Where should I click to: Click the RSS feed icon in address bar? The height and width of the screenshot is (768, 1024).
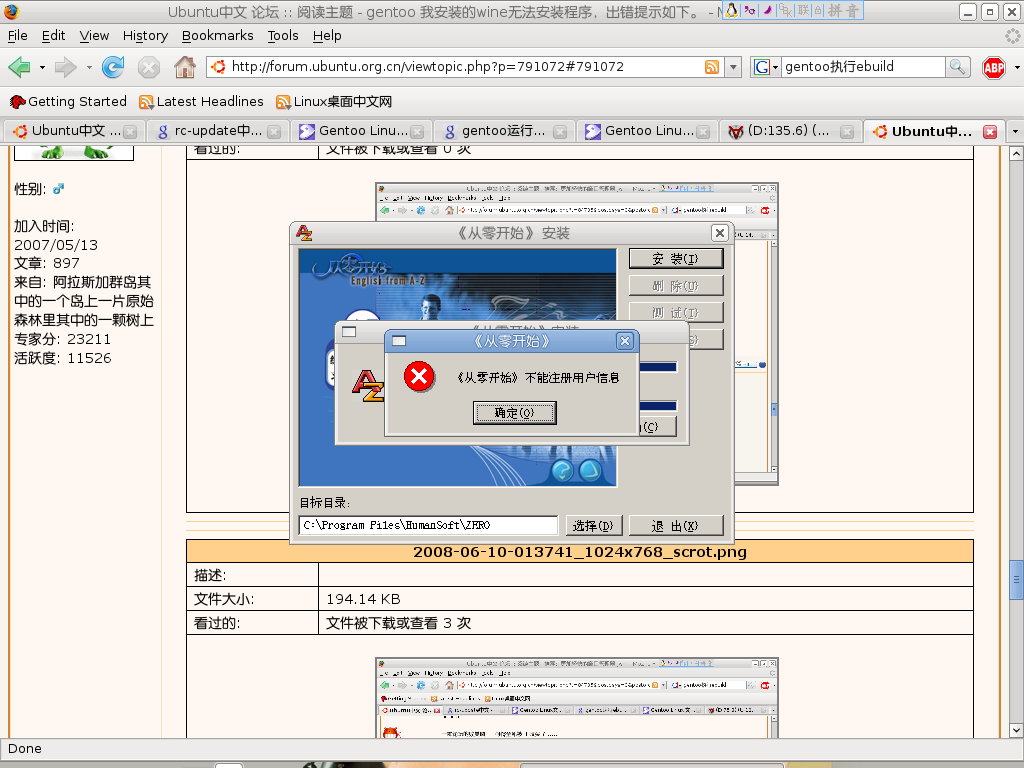(712, 67)
